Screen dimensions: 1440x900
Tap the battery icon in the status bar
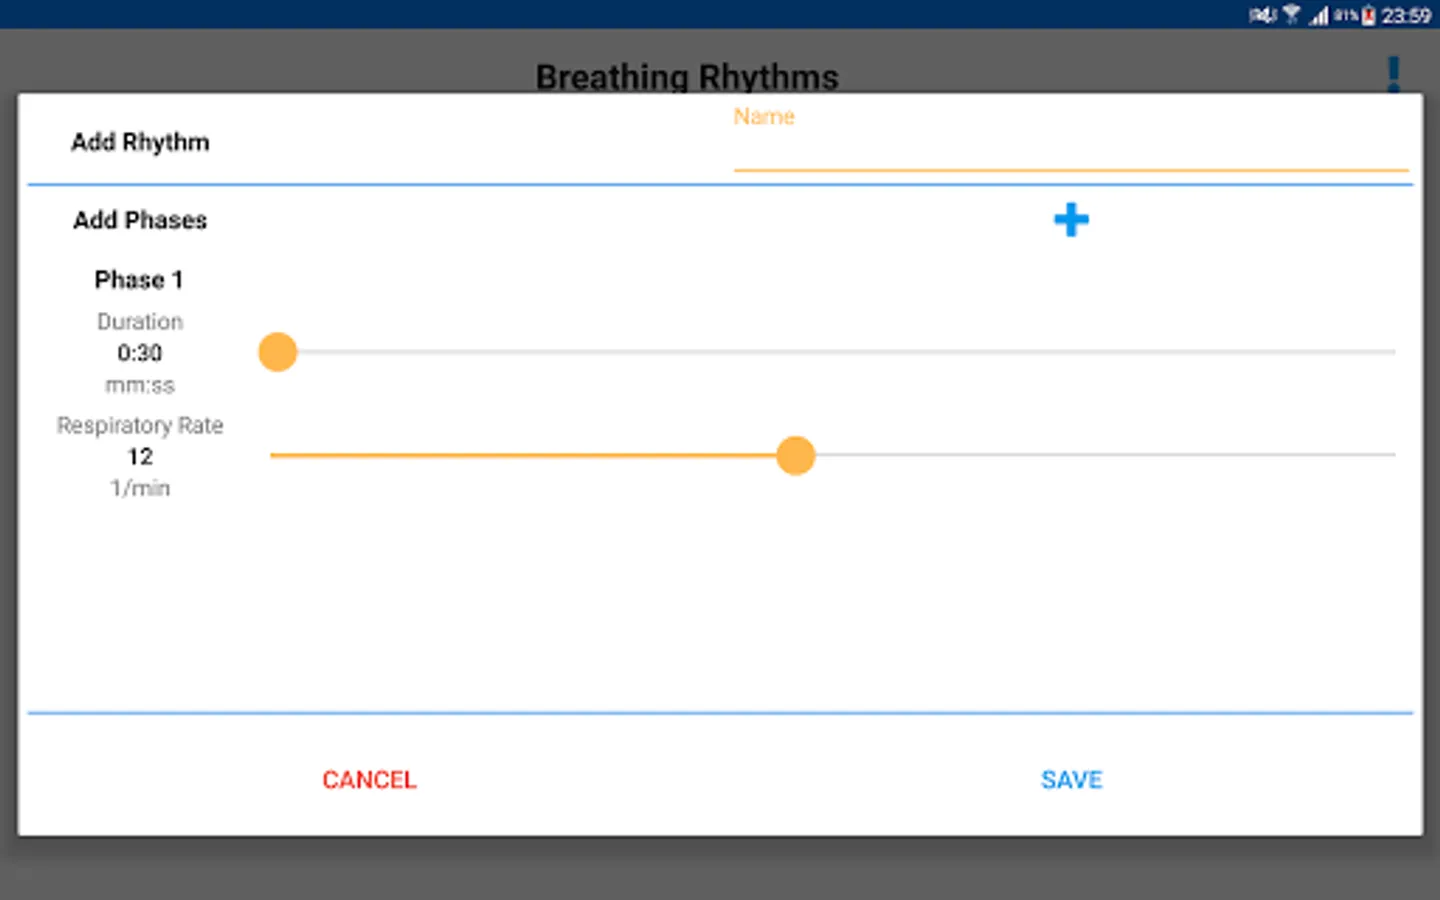coord(1368,15)
